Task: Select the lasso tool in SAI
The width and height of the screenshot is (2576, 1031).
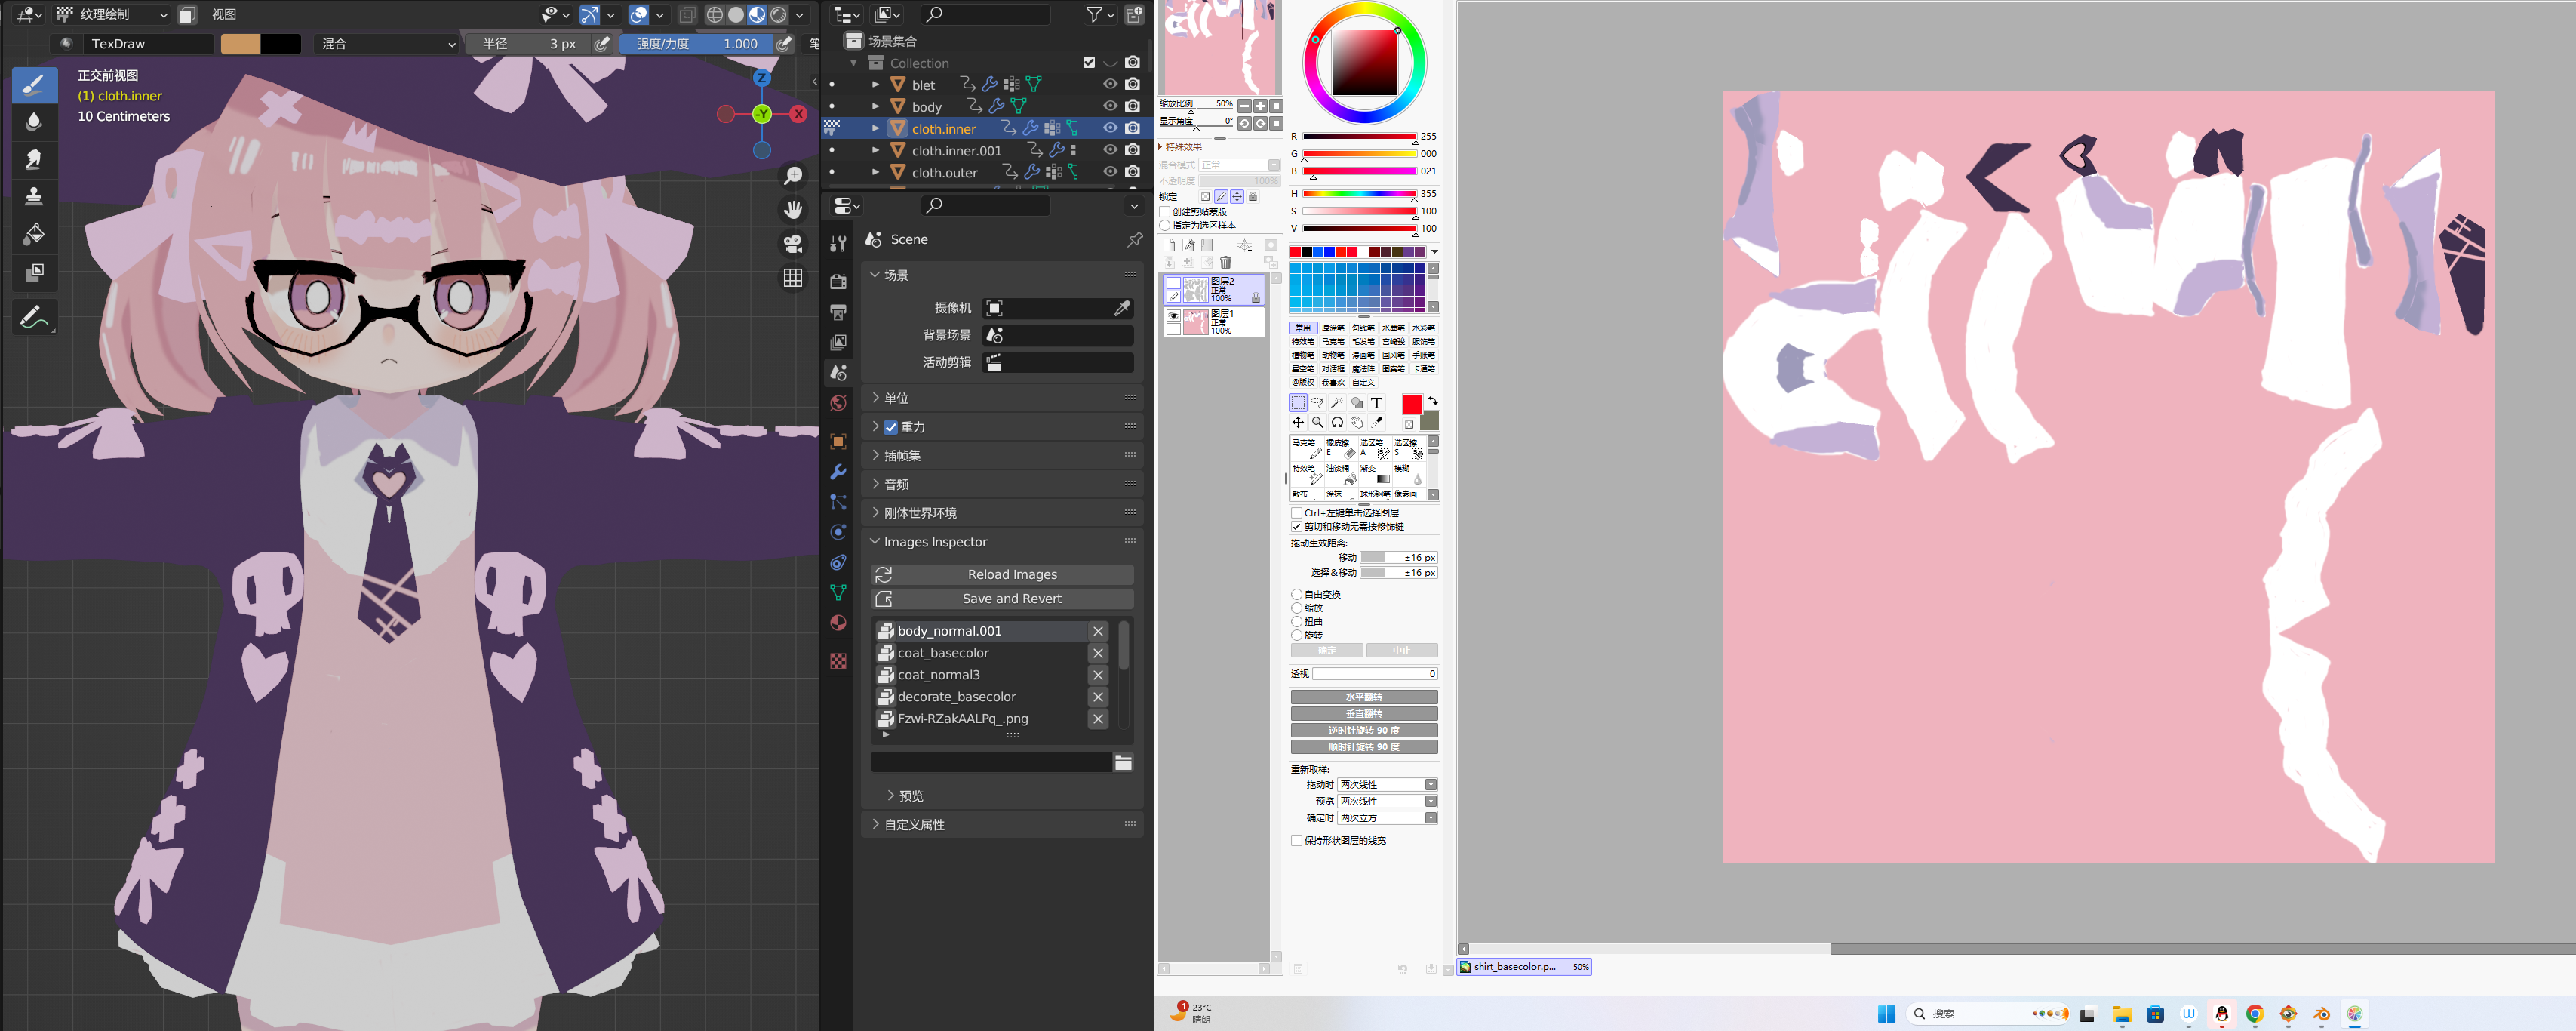Action: point(1318,403)
